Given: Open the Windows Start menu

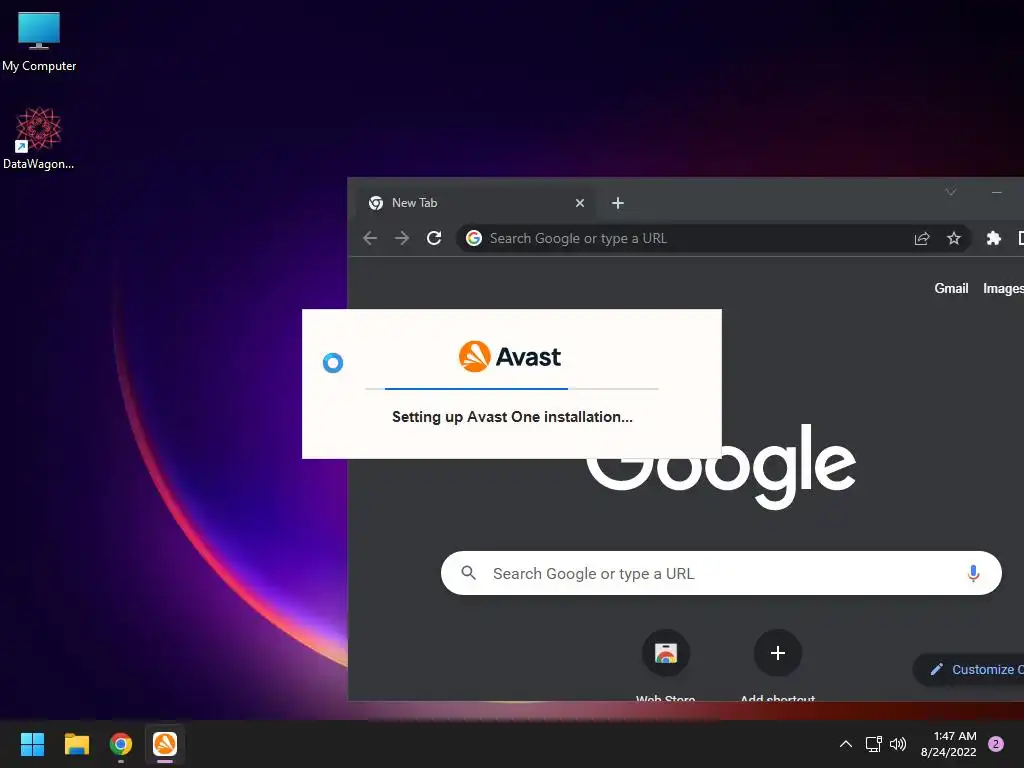Looking at the screenshot, I should (32, 744).
